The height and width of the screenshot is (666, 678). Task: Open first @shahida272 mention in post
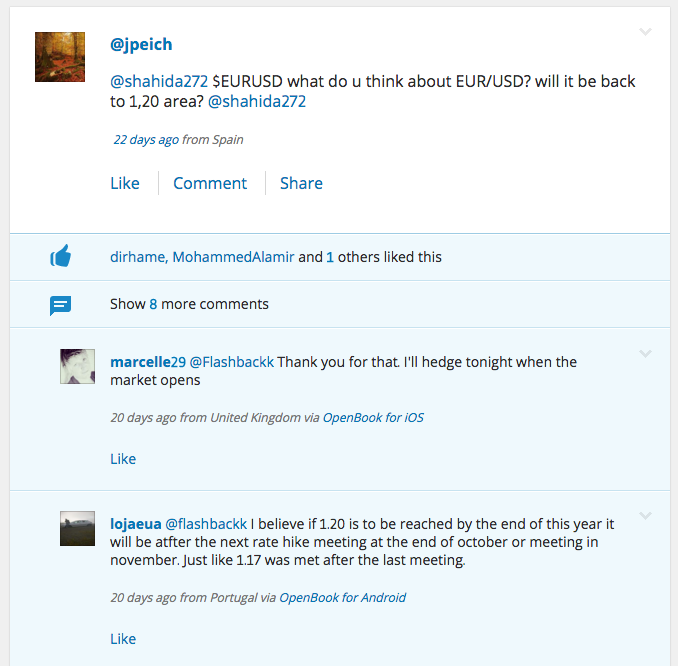[x=159, y=81]
